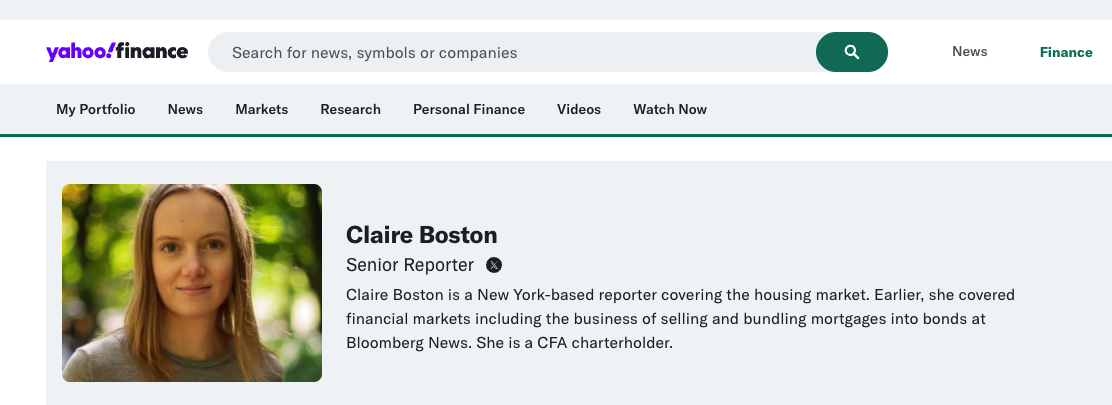Switch to the Markets tab
This screenshot has width=1112, height=405.
262,109
